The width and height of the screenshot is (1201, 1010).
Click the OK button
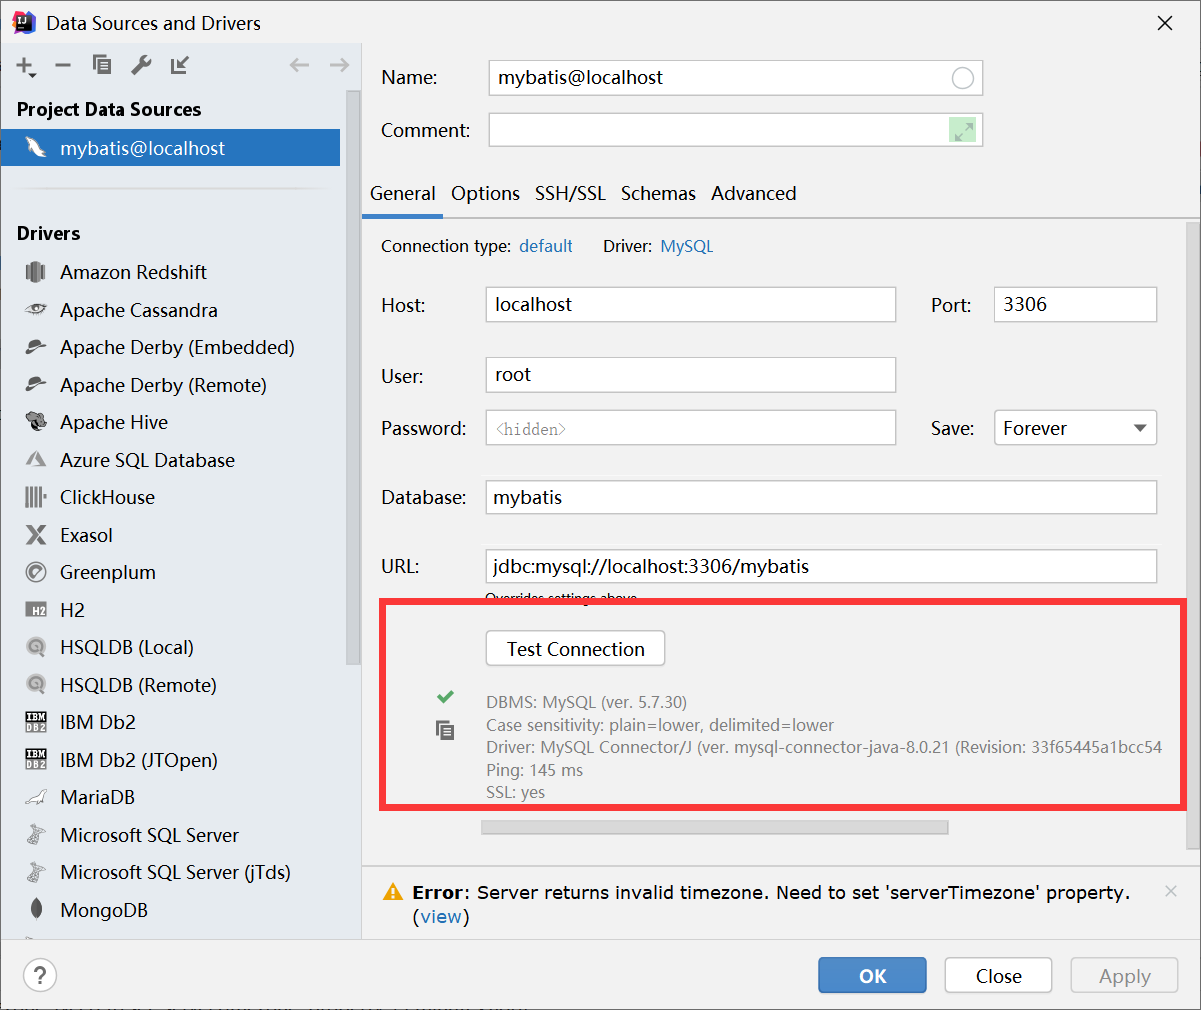872,976
